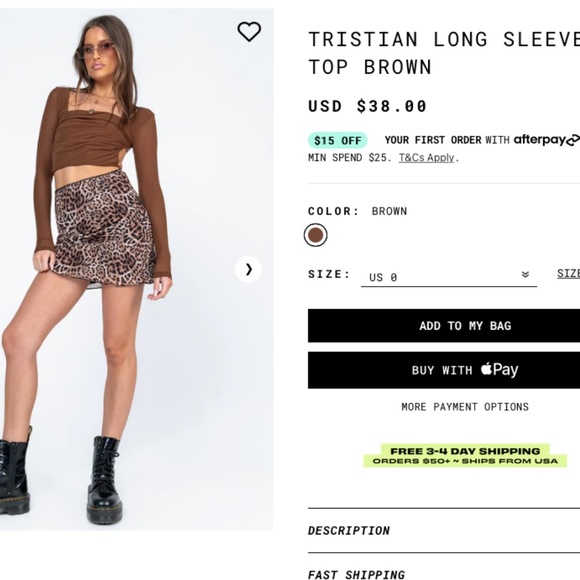Click the Color: Brown label
The width and height of the screenshot is (580, 580).
point(357,211)
